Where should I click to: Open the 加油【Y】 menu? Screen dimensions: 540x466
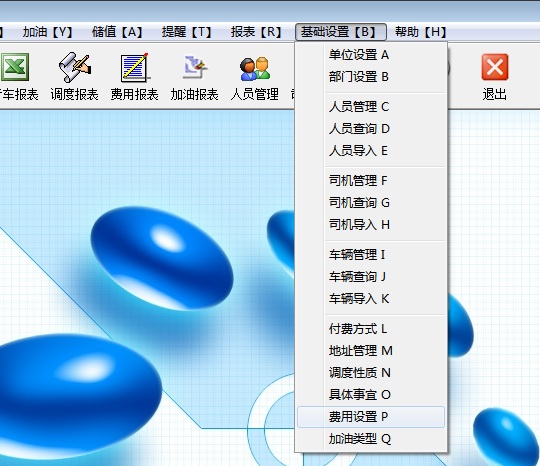click(x=48, y=32)
